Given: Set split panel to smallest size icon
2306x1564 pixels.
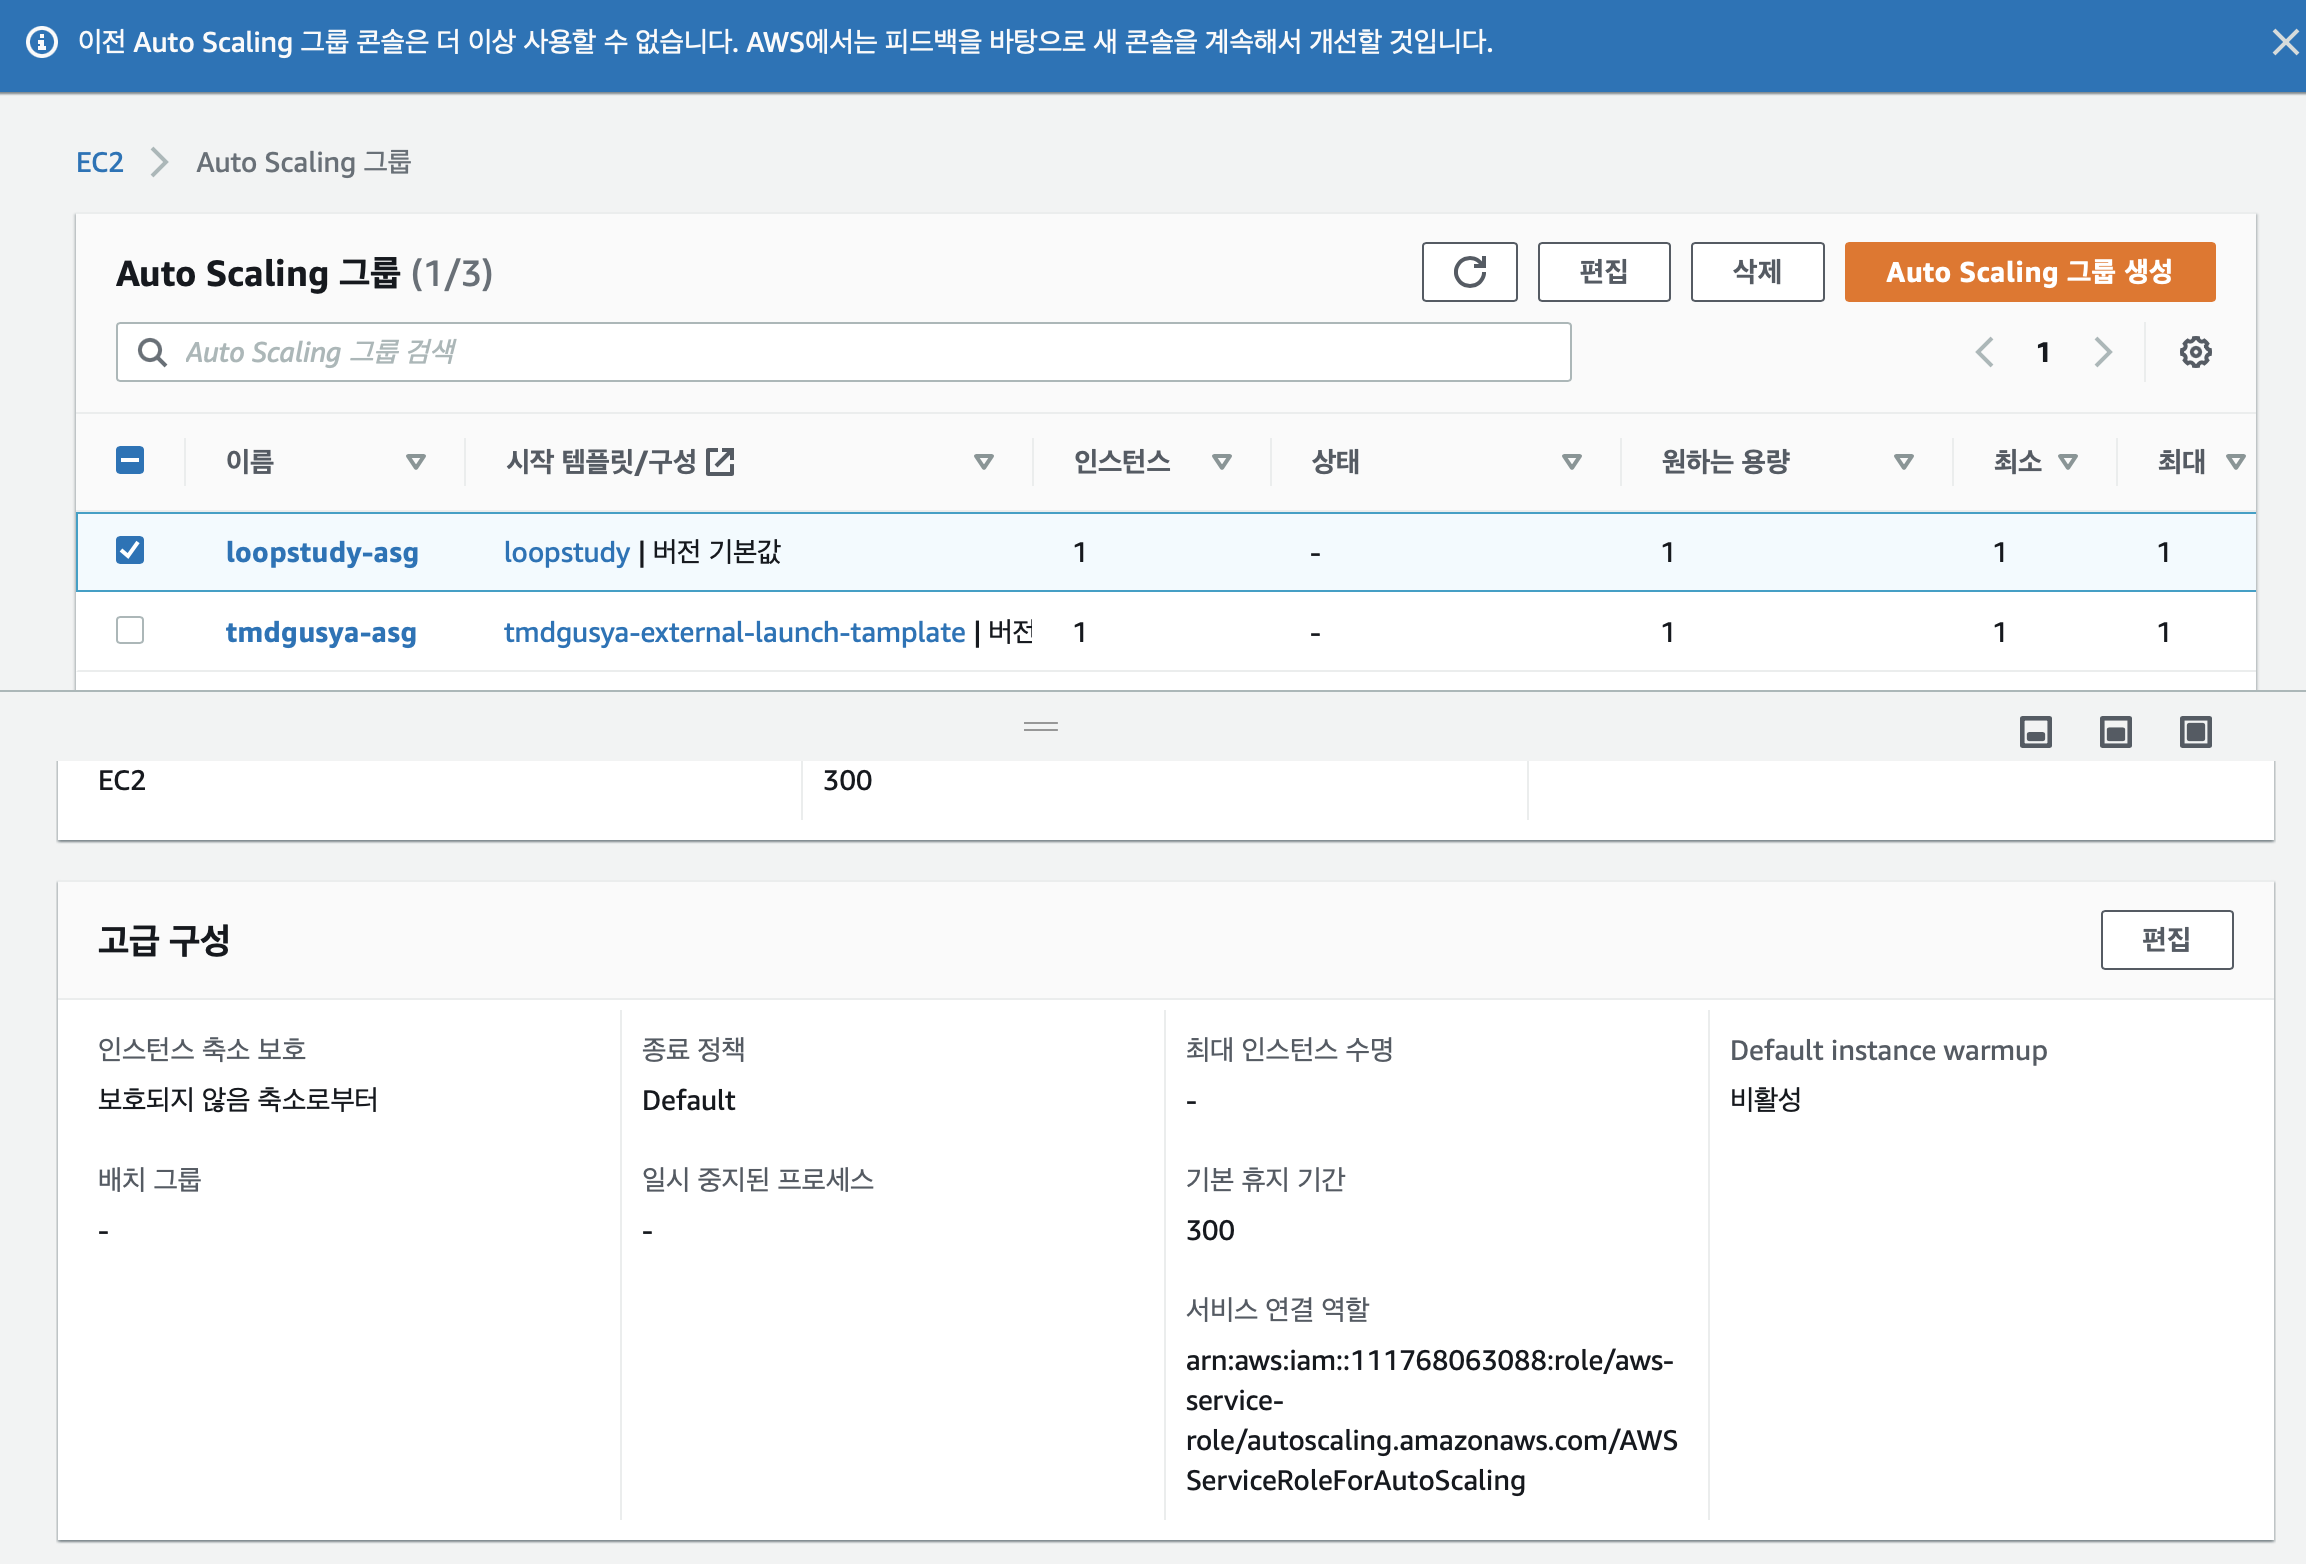Looking at the screenshot, I should pyautogui.click(x=2035, y=732).
